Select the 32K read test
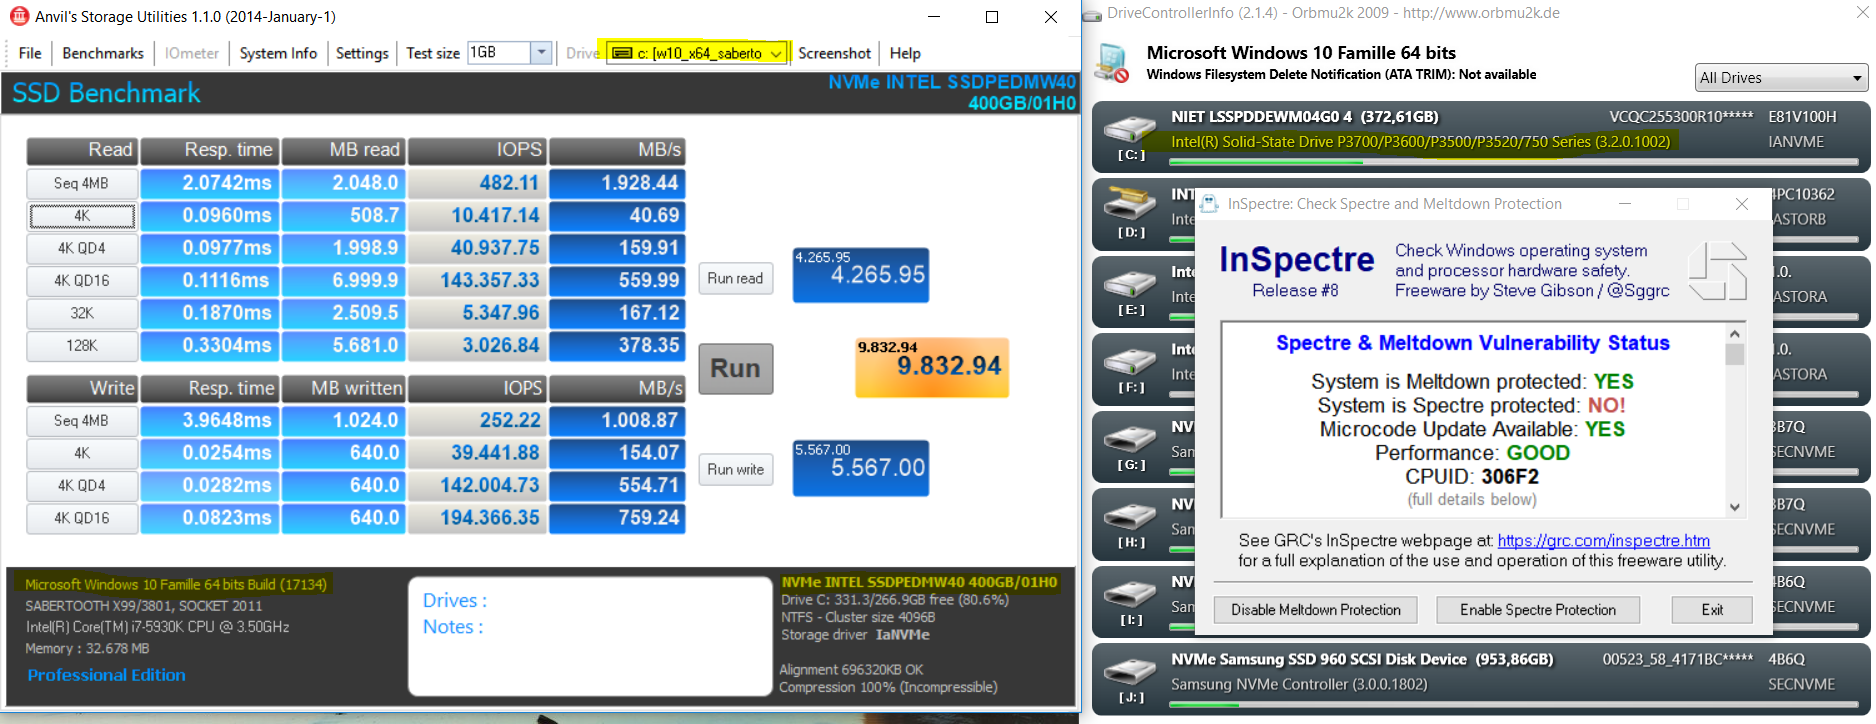This screenshot has height=724, width=1876. pyautogui.click(x=82, y=313)
